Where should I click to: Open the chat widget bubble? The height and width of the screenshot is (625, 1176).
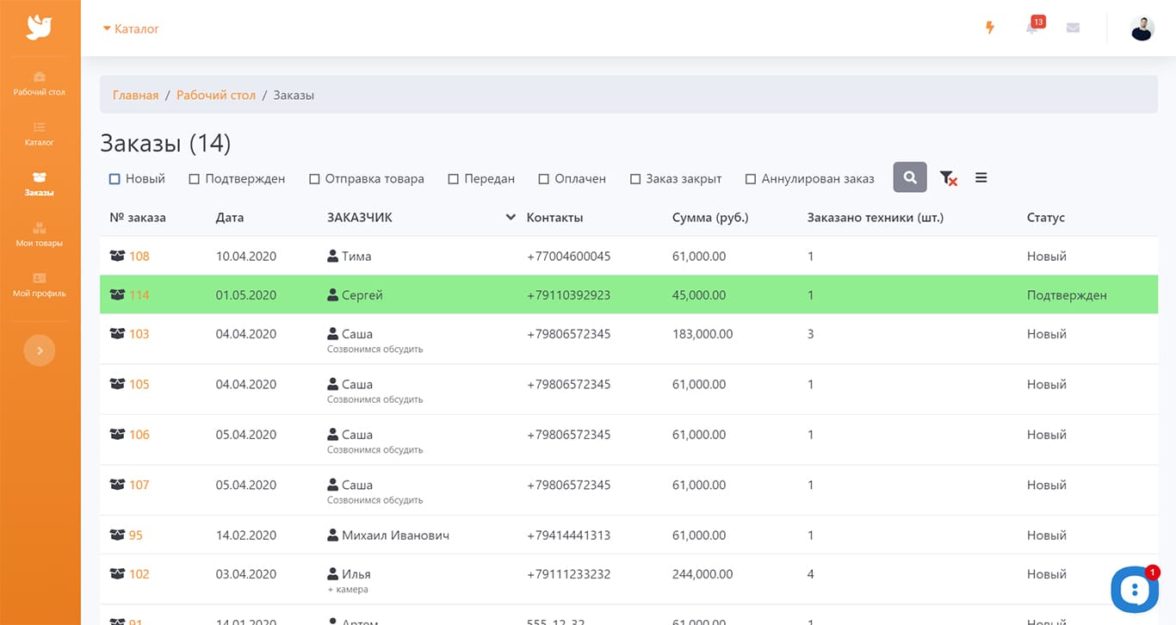click(1134, 588)
